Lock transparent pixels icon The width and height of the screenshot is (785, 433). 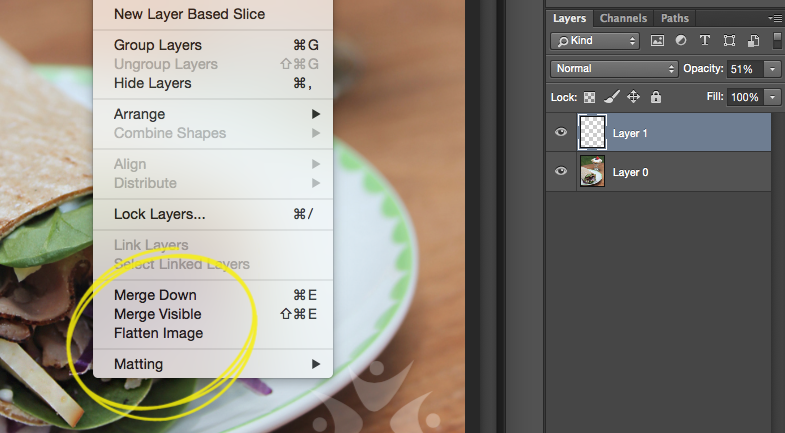[x=590, y=97]
